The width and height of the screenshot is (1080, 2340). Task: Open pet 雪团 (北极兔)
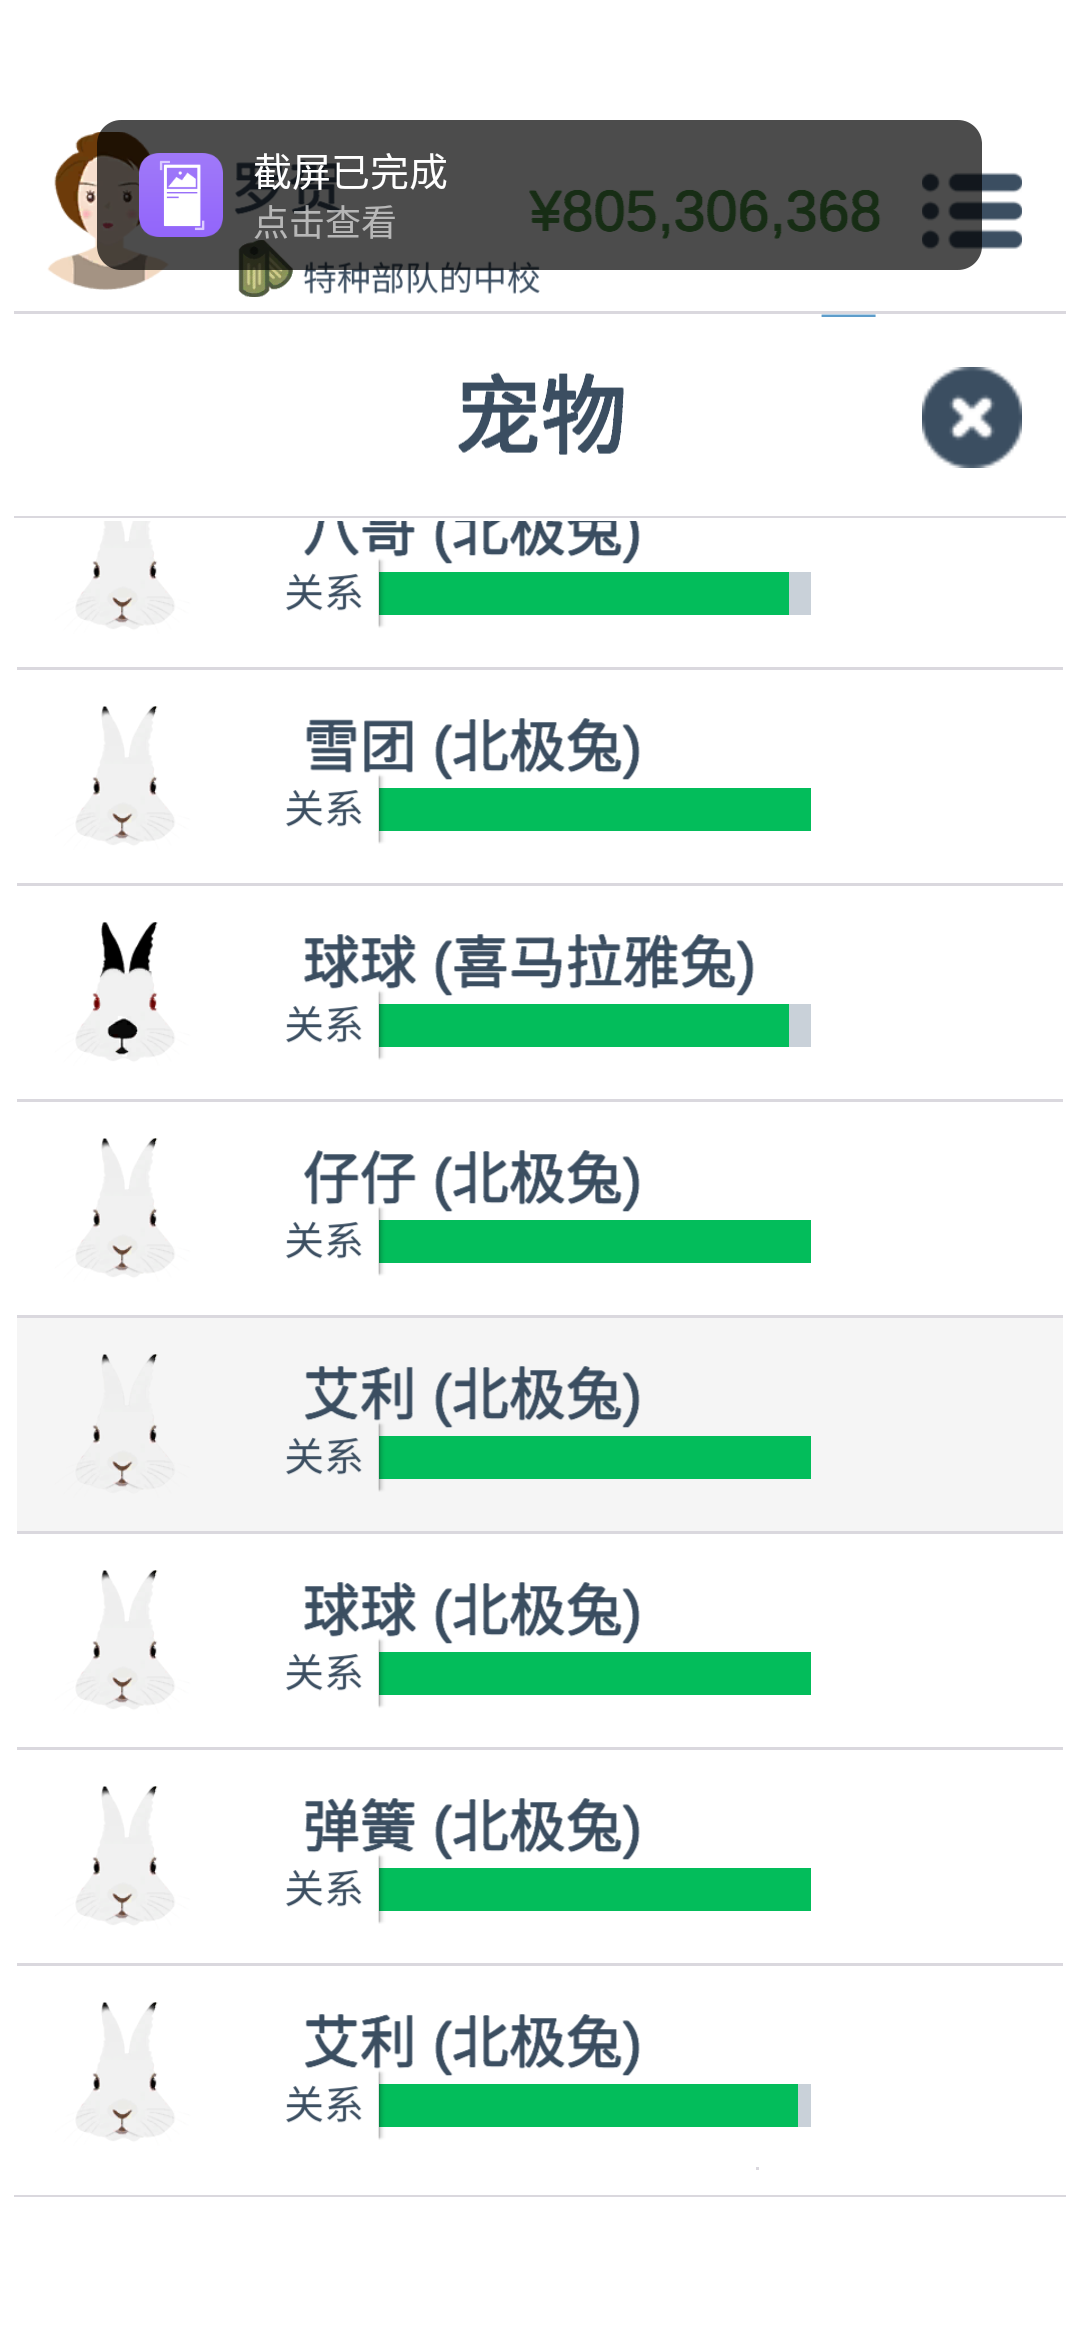pyautogui.click(x=540, y=777)
